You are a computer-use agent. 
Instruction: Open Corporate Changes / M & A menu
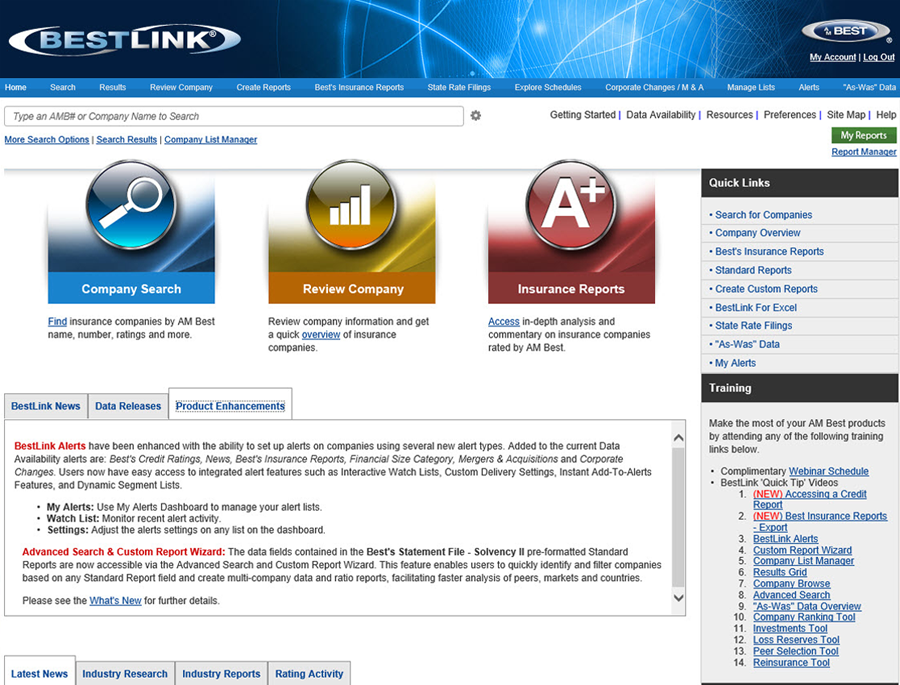(x=654, y=87)
